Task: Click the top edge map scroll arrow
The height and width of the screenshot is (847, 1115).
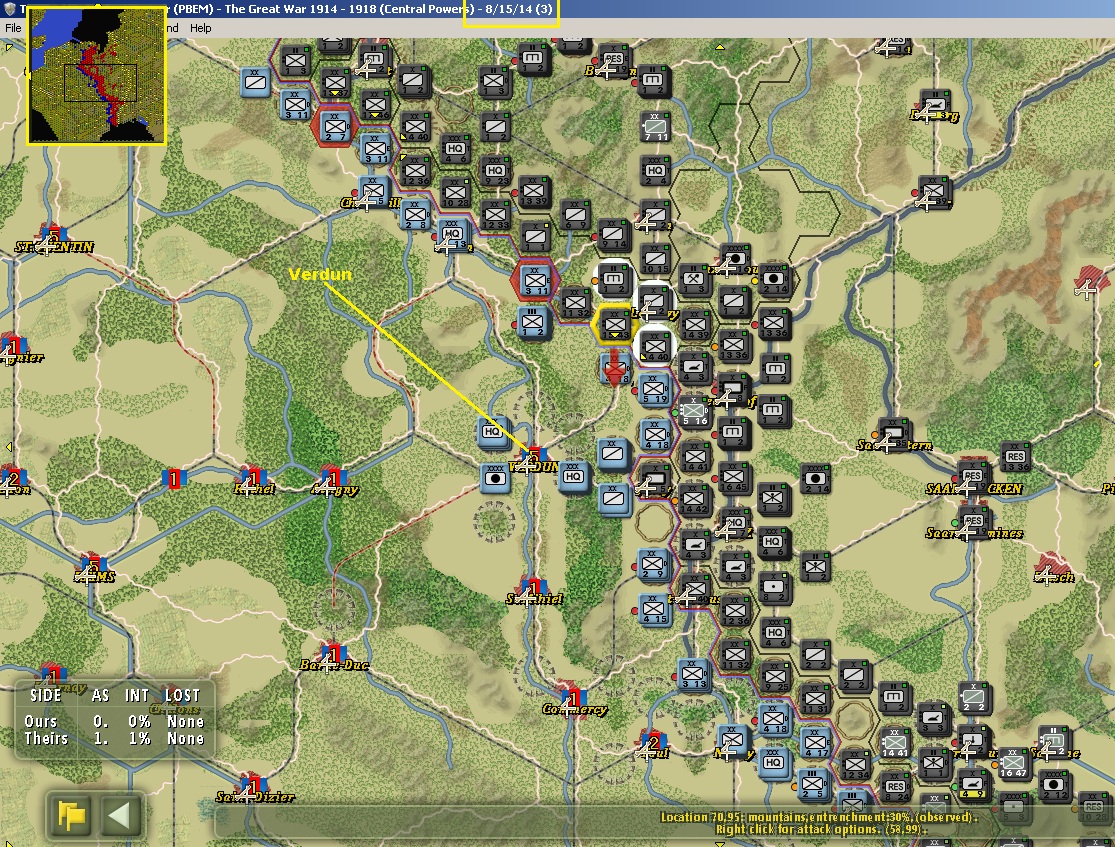Action: 720,47
